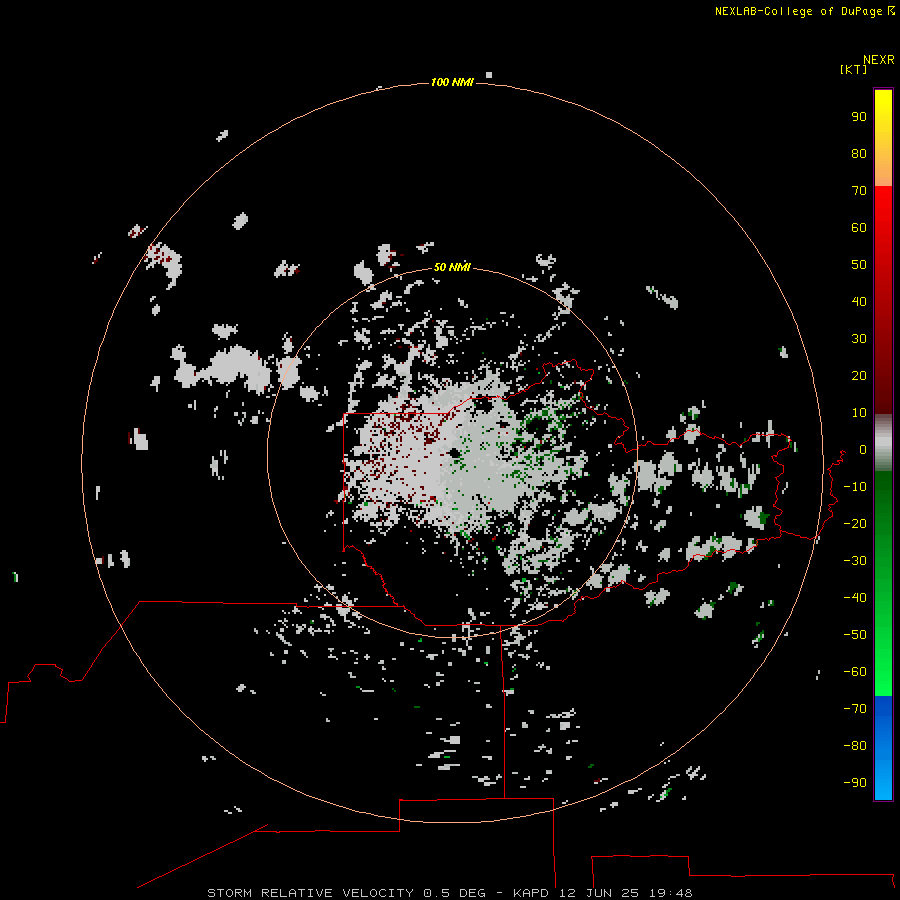Click the 0.5 DEG elevation text
The image size is (900, 900).
pos(455,893)
